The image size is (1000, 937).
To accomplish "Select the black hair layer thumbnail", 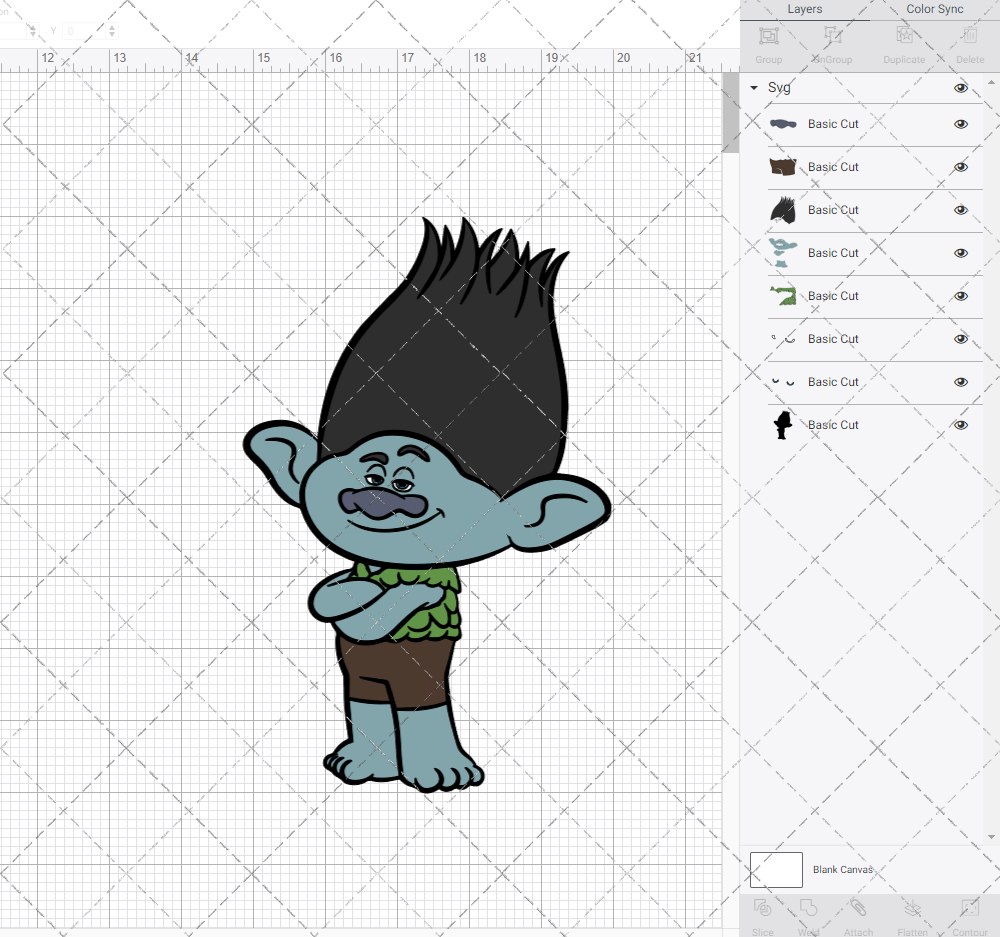I will (x=783, y=210).
